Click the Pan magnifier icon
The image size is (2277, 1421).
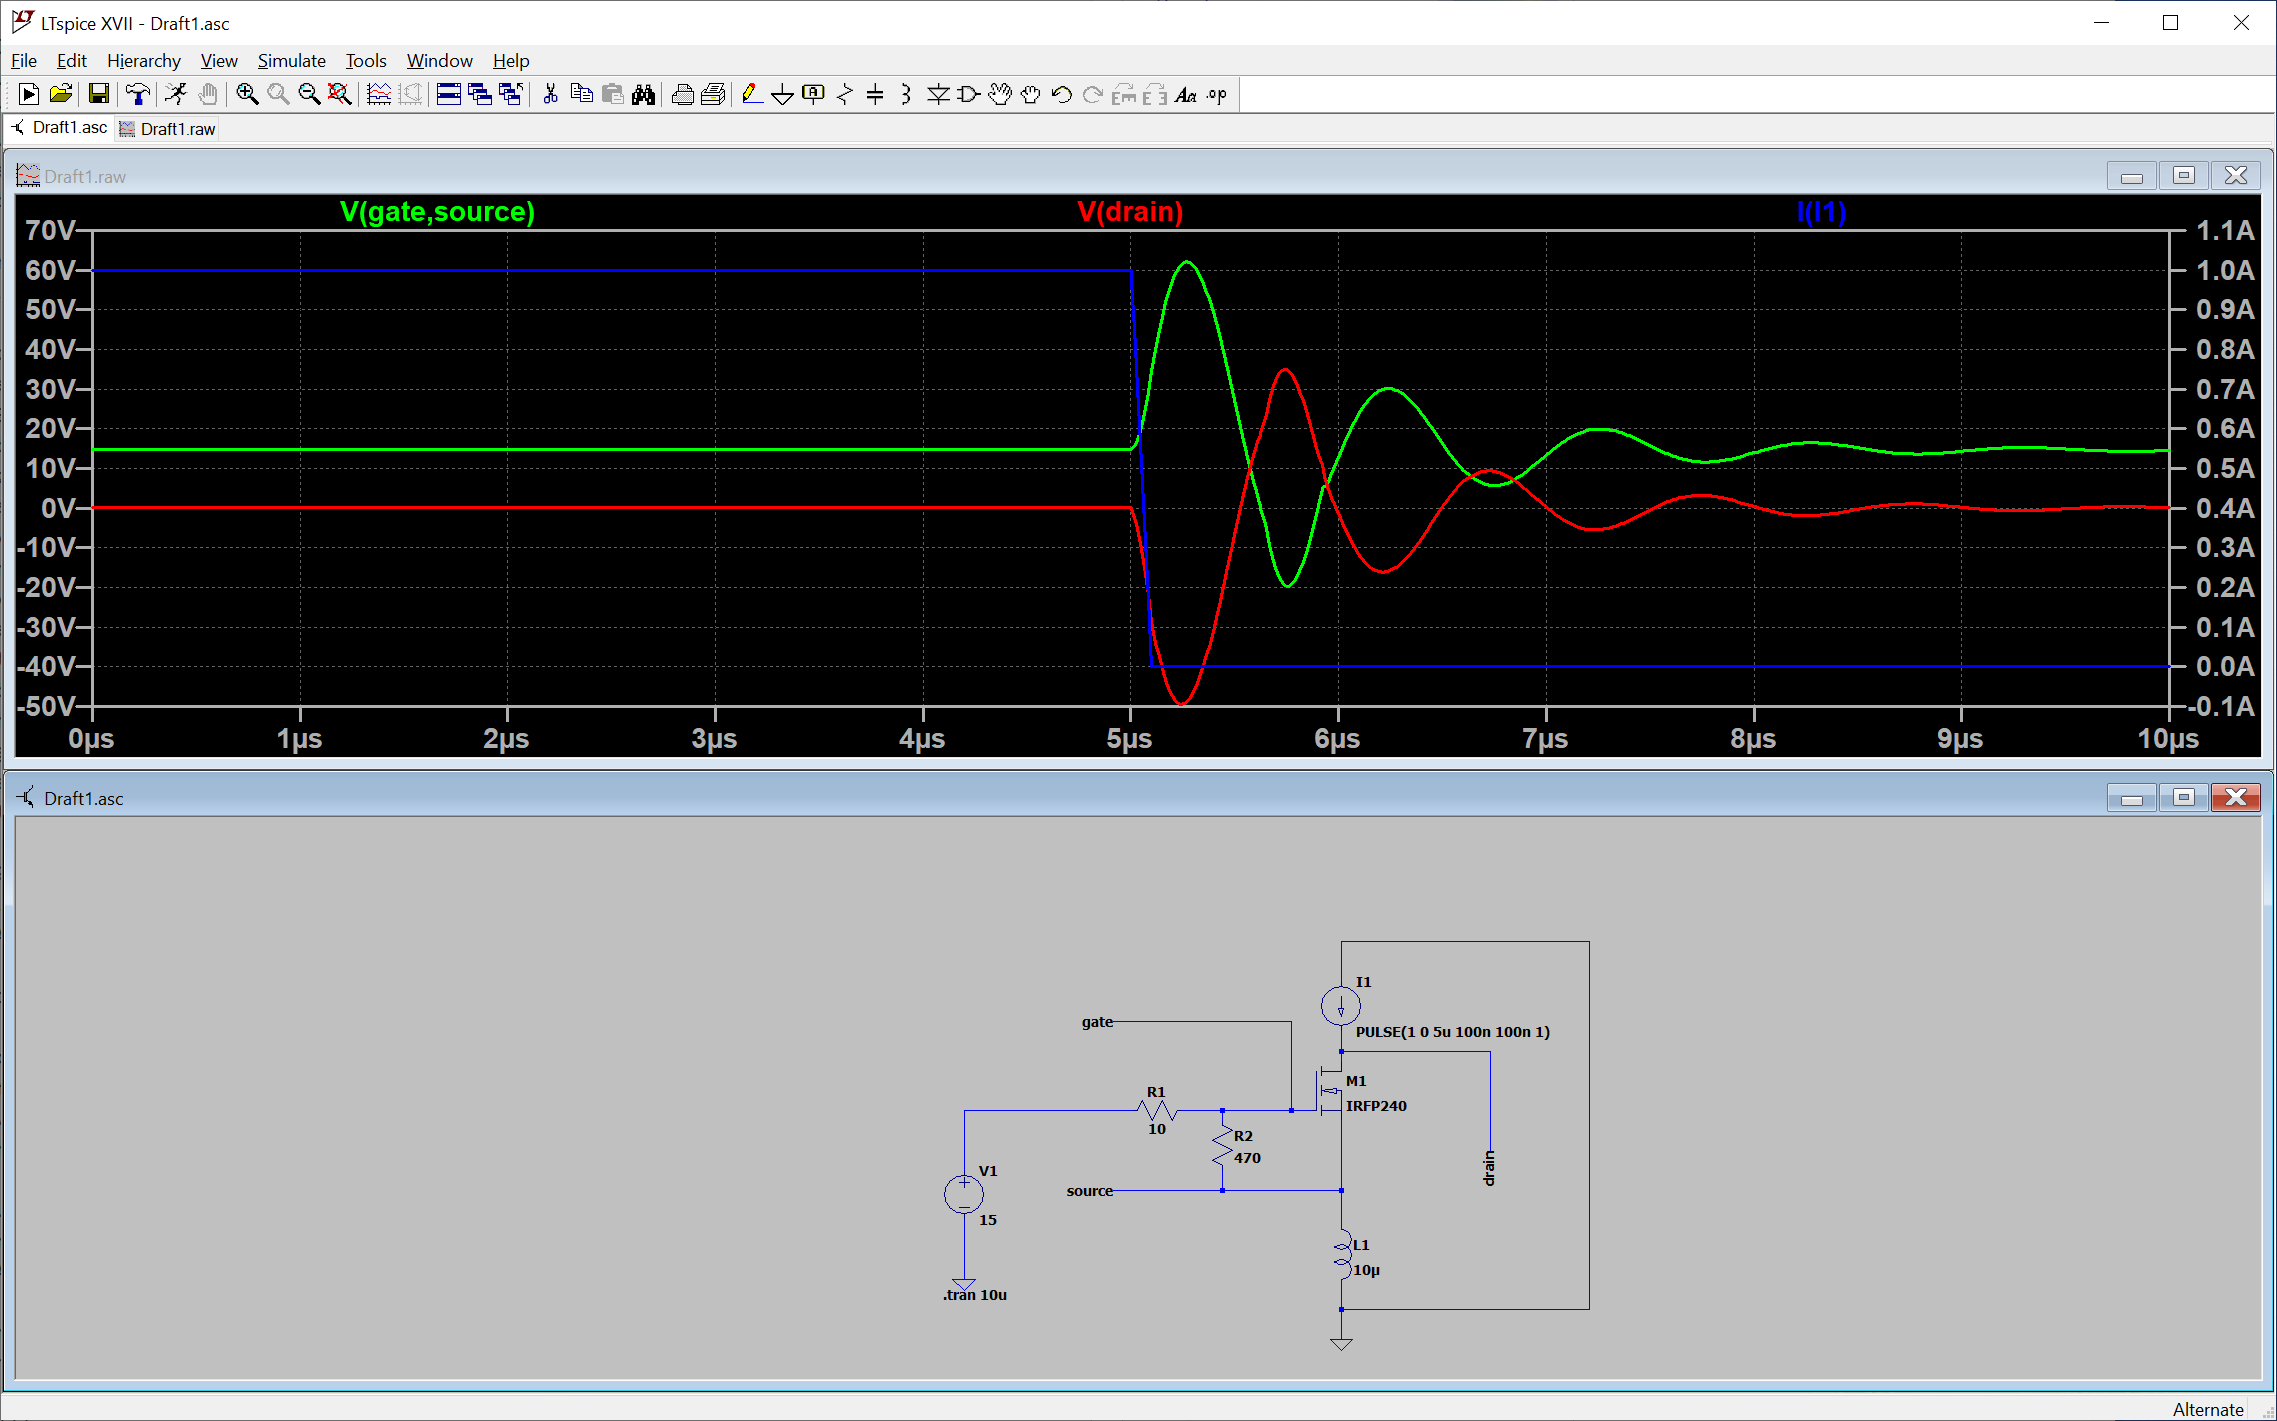(278, 95)
